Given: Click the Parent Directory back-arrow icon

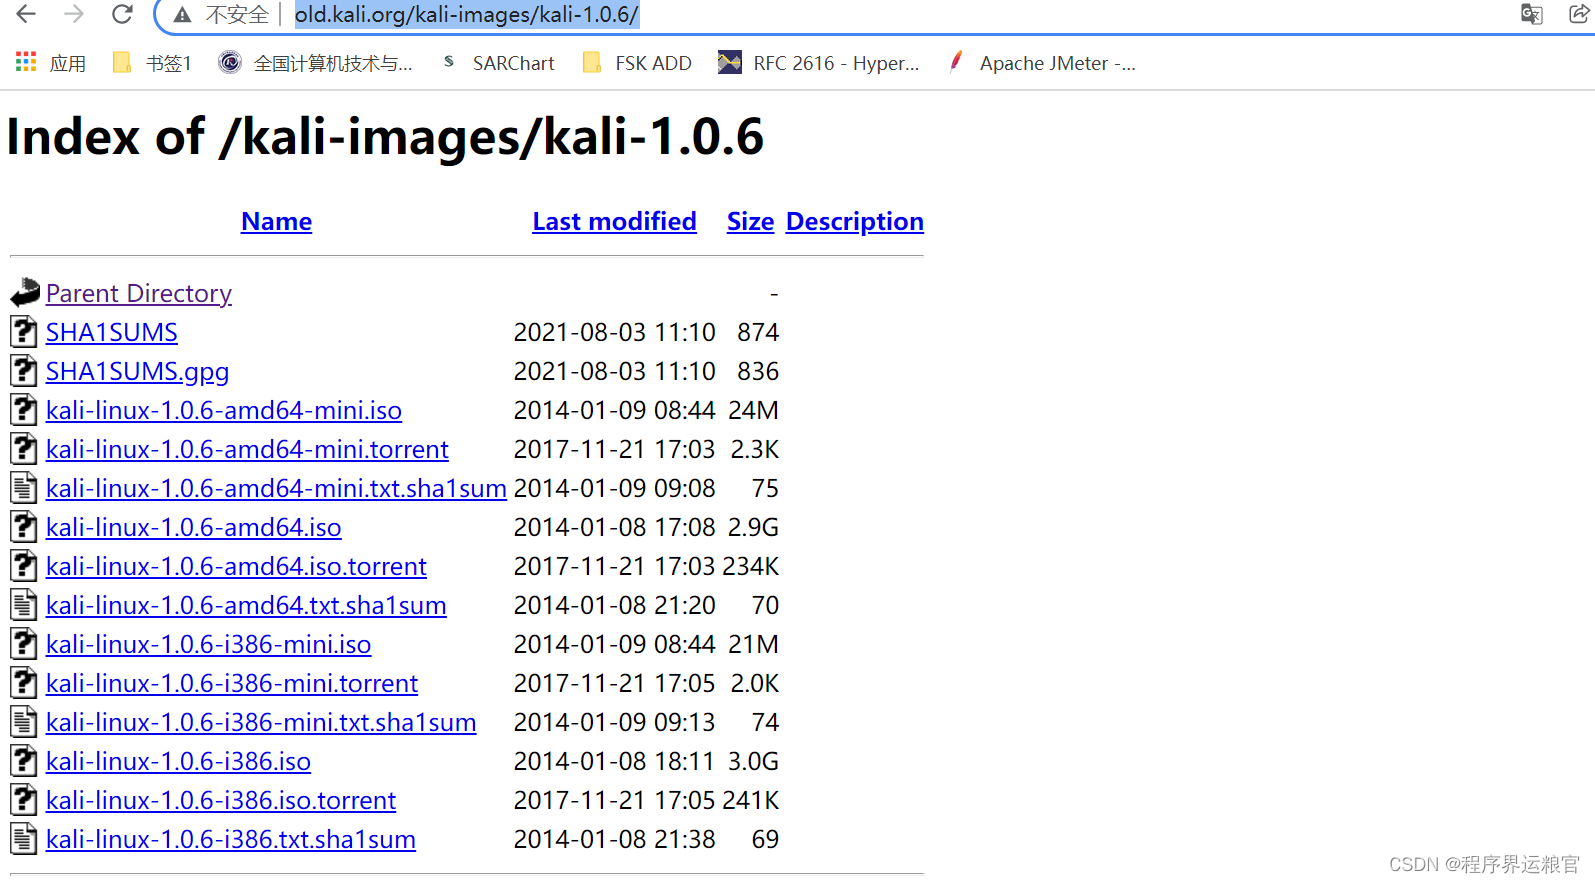Looking at the screenshot, I should pyautogui.click(x=25, y=293).
